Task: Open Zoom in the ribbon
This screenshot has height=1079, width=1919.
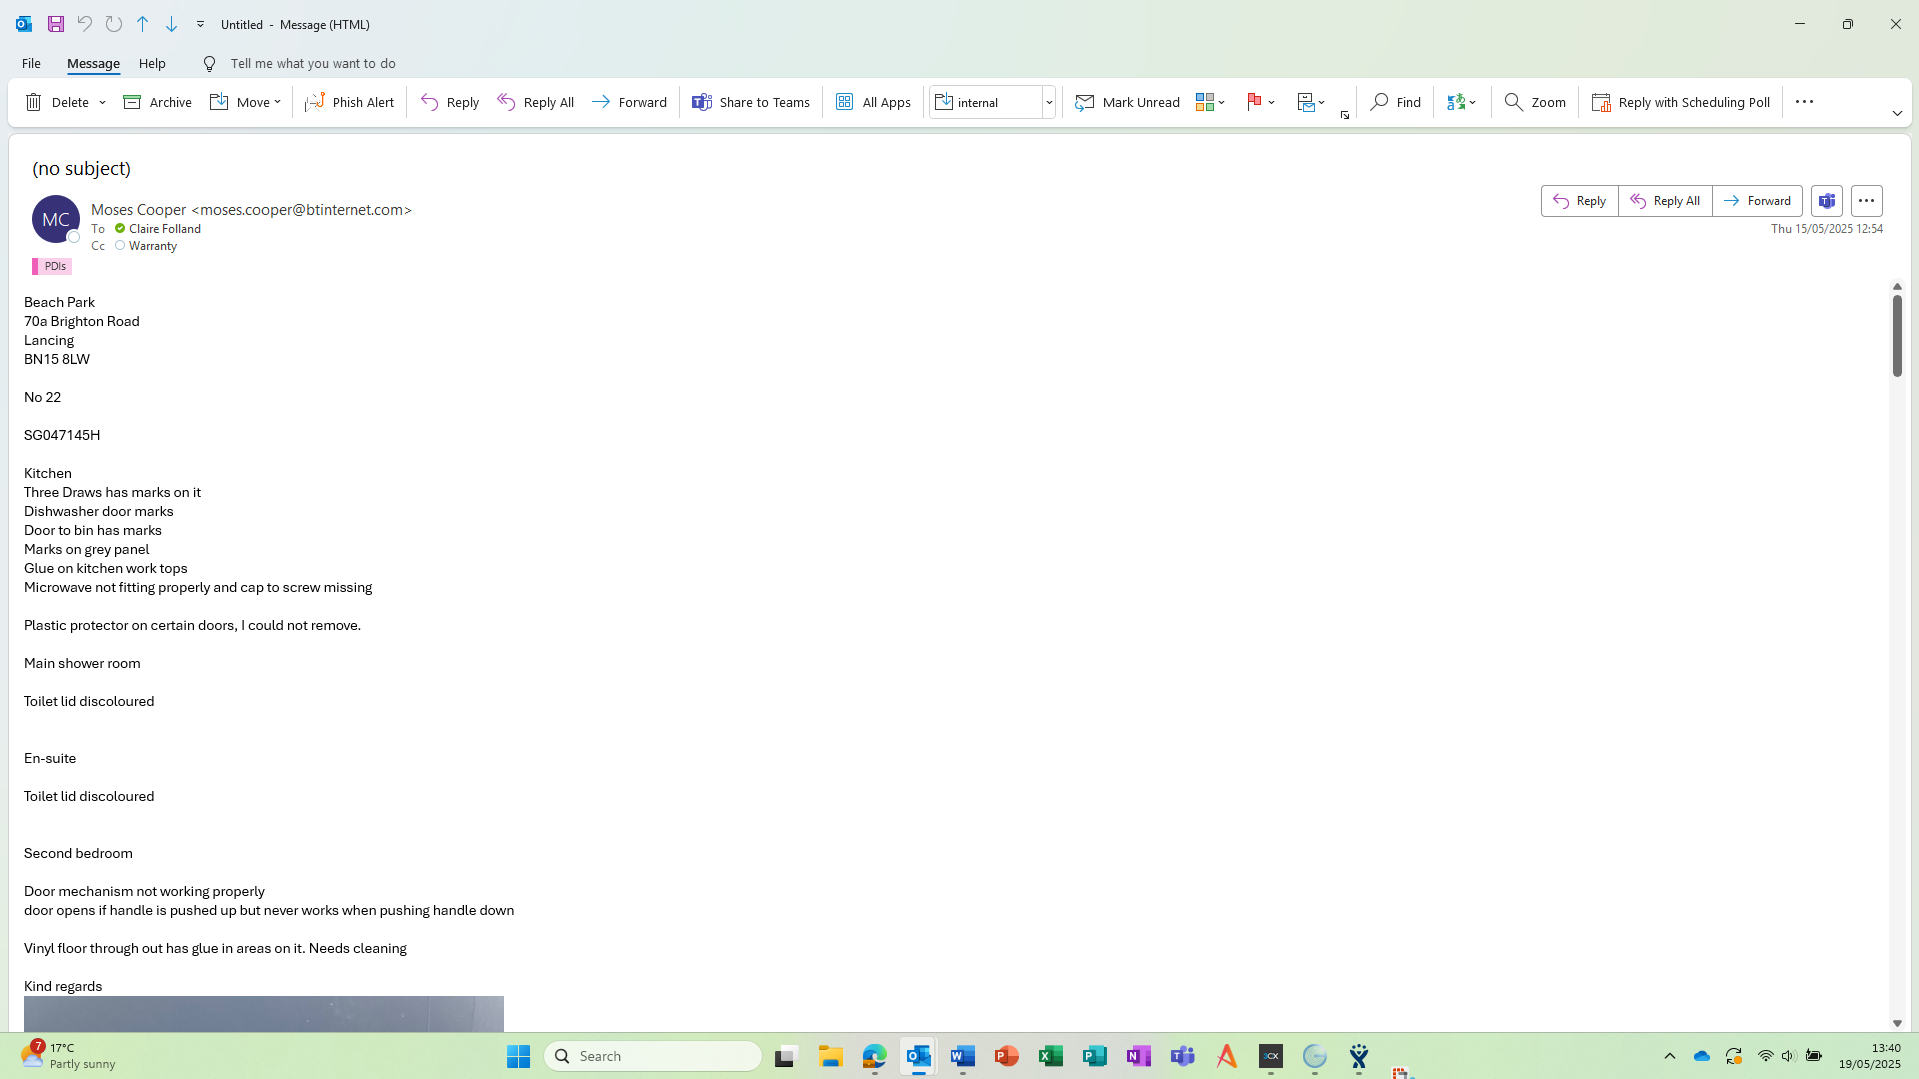Action: tap(1535, 102)
